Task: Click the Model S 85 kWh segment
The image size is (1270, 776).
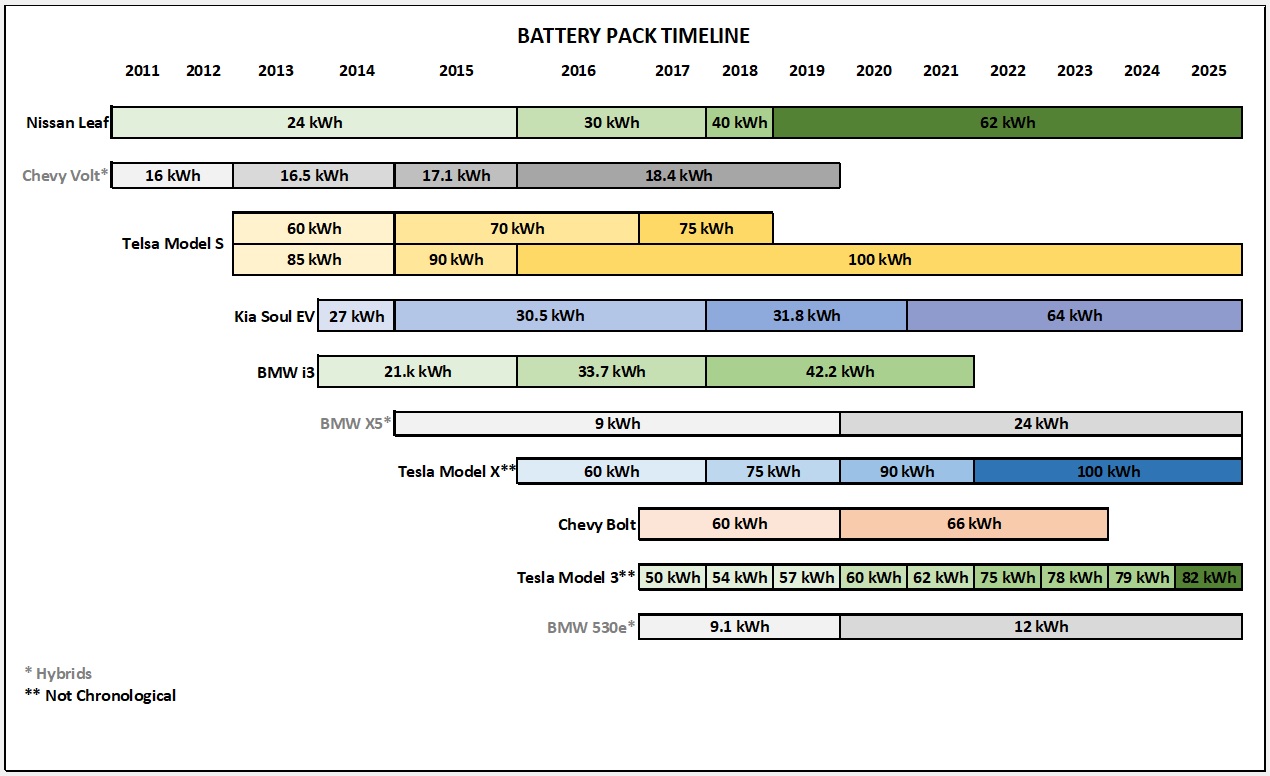Action: [x=314, y=259]
